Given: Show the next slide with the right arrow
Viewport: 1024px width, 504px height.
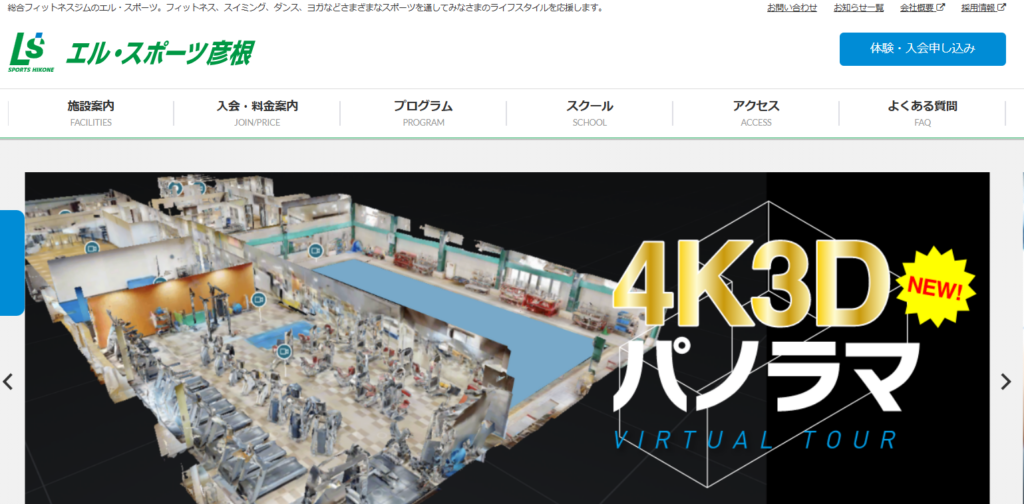Looking at the screenshot, I should [1006, 382].
